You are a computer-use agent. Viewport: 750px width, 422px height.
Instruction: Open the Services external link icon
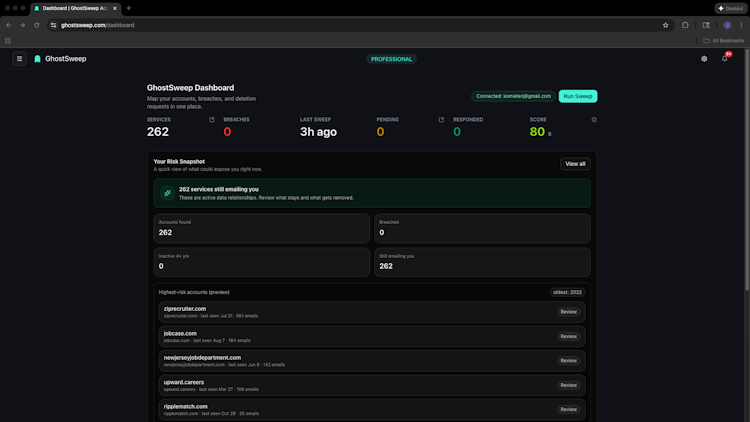coord(211,120)
